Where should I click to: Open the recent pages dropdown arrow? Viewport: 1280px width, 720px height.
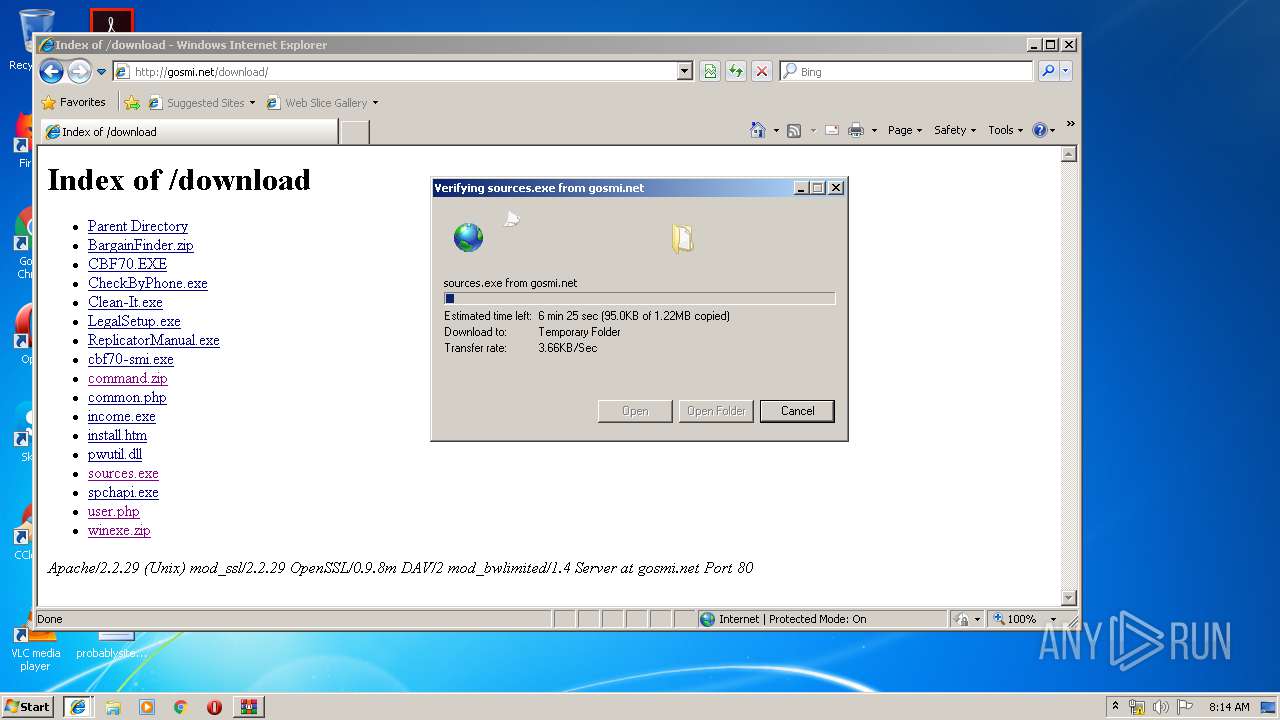coord(101,72)
